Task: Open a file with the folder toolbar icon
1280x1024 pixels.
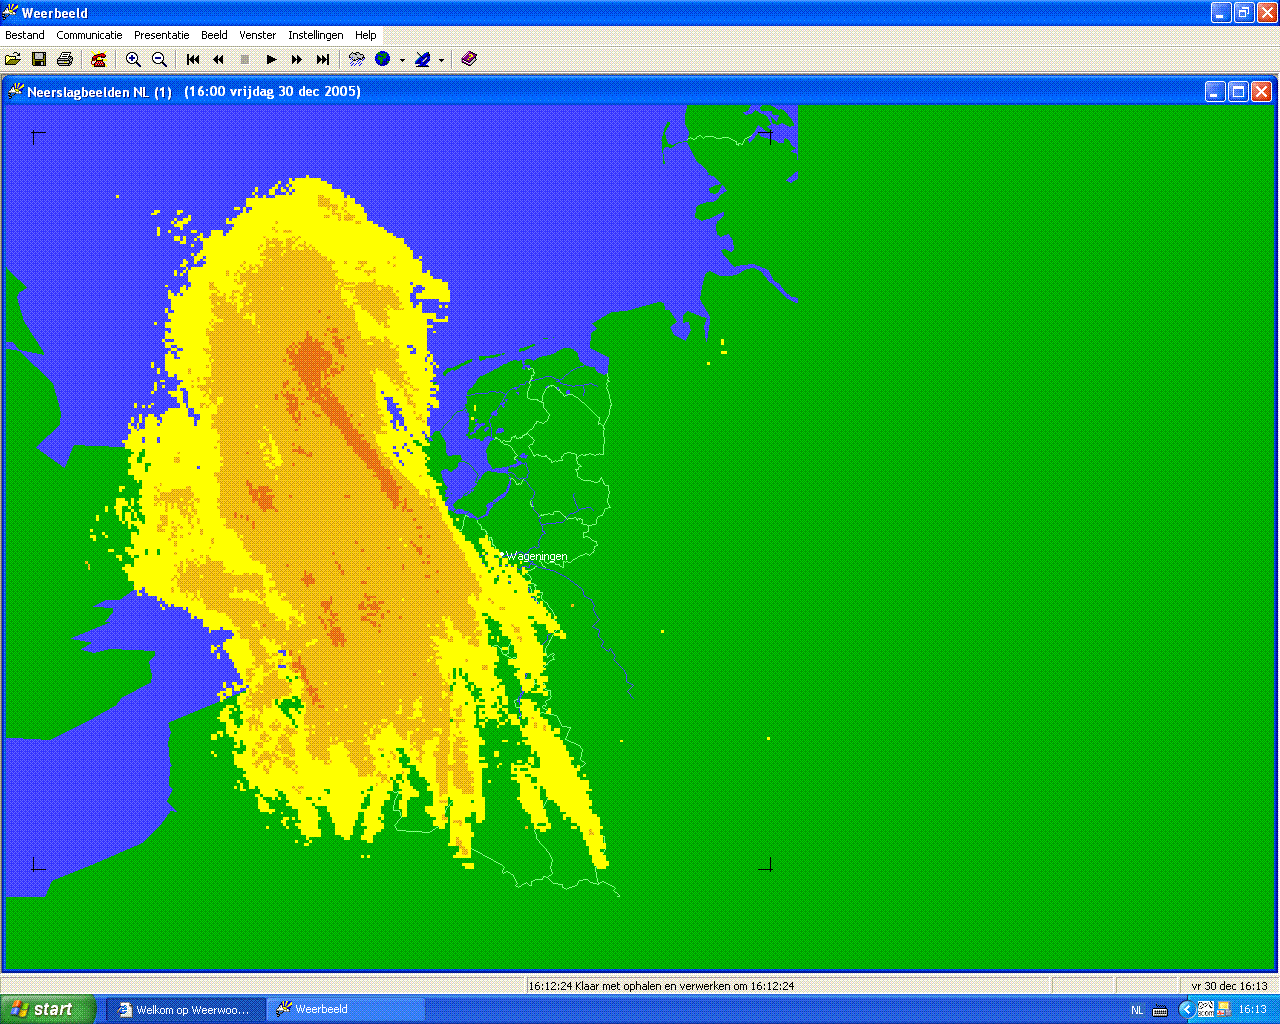Action: (x=13, y=59)
